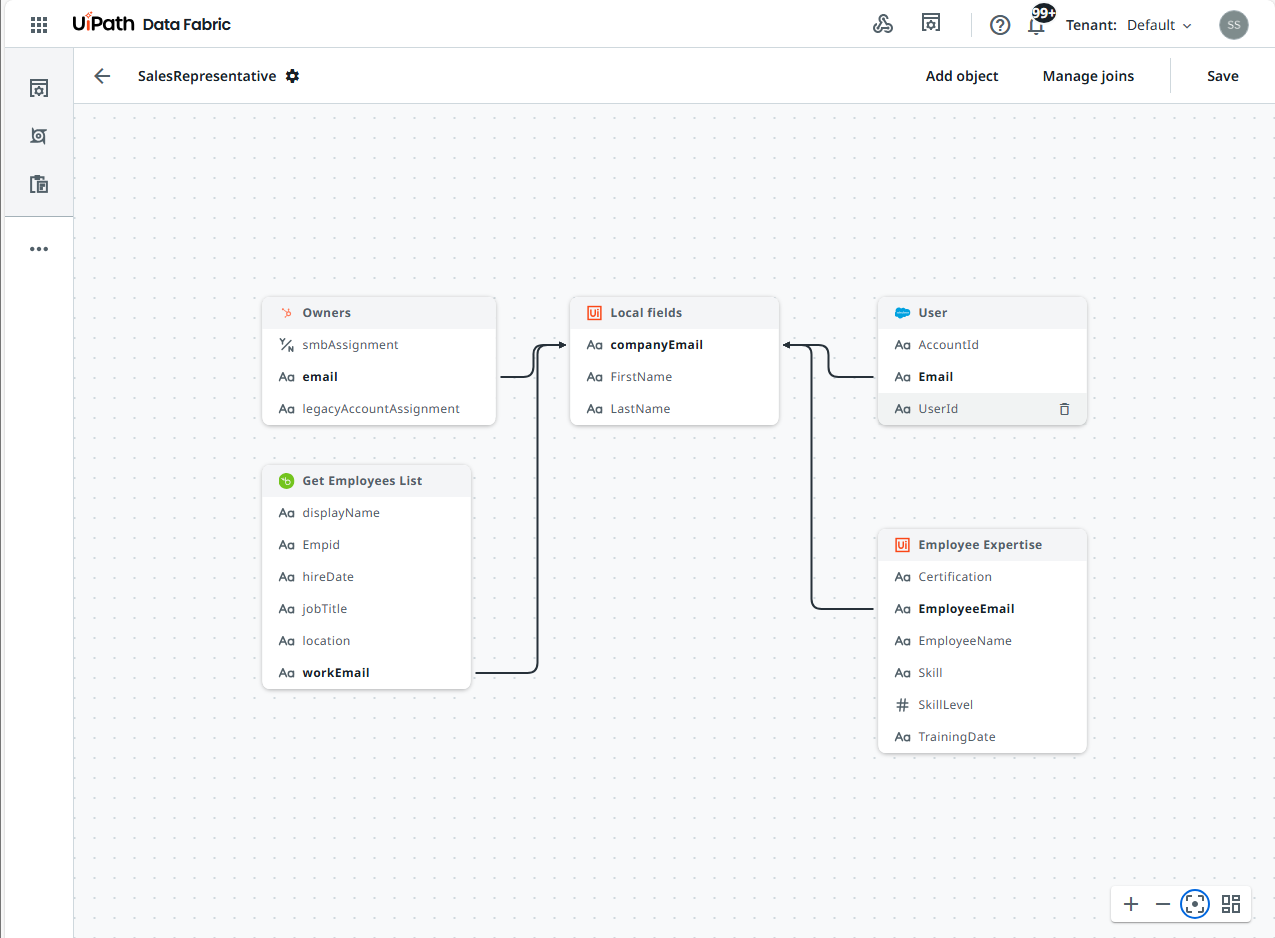This screenshot has width=1275, height=938.
Task: Click the fit to screen icon
Action: [x=1195, y=904]
